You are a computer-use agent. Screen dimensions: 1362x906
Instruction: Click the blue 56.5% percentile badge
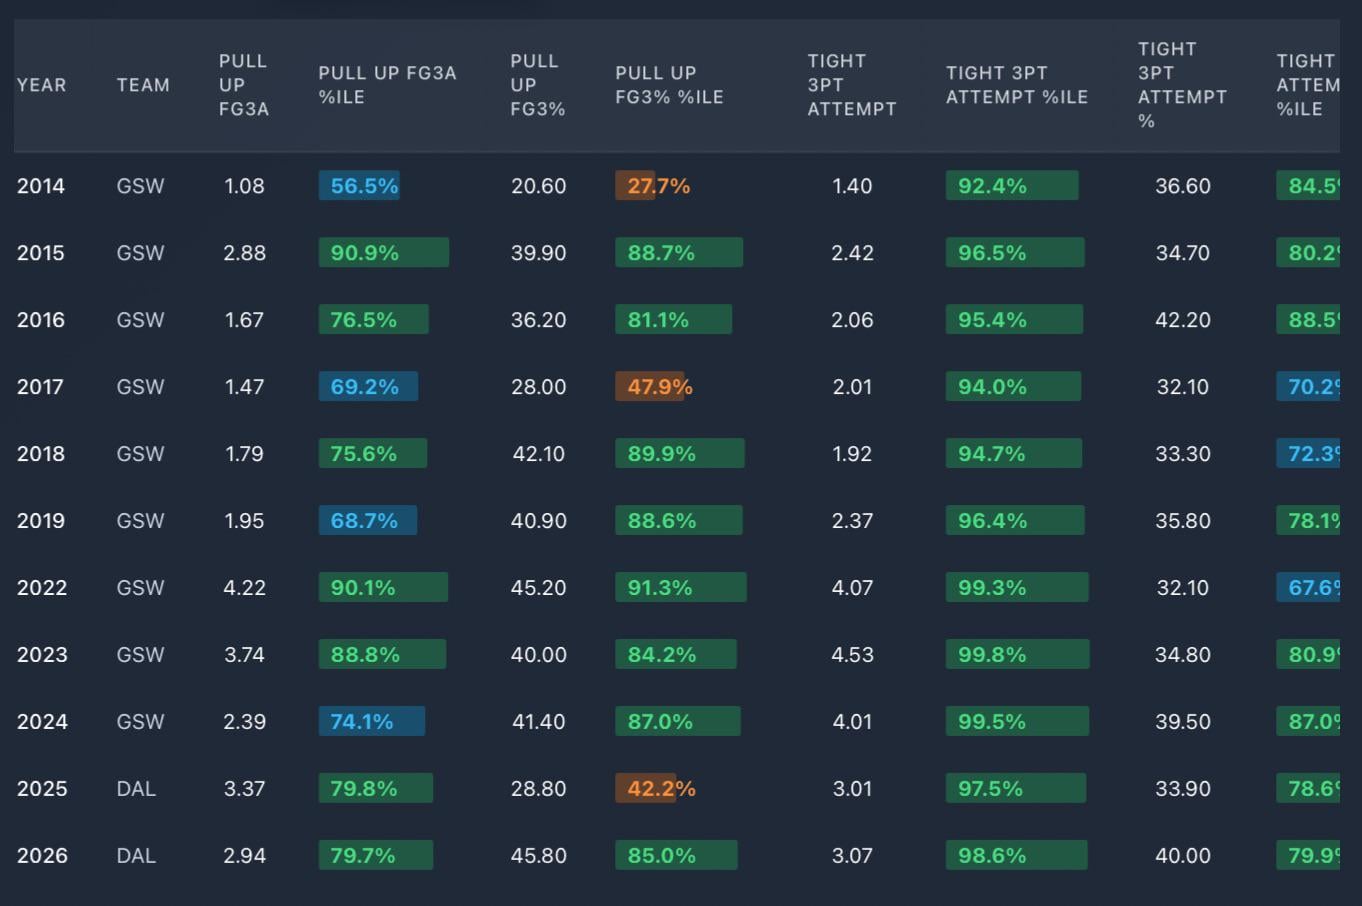pyautogui.click(x=360, y=186)
